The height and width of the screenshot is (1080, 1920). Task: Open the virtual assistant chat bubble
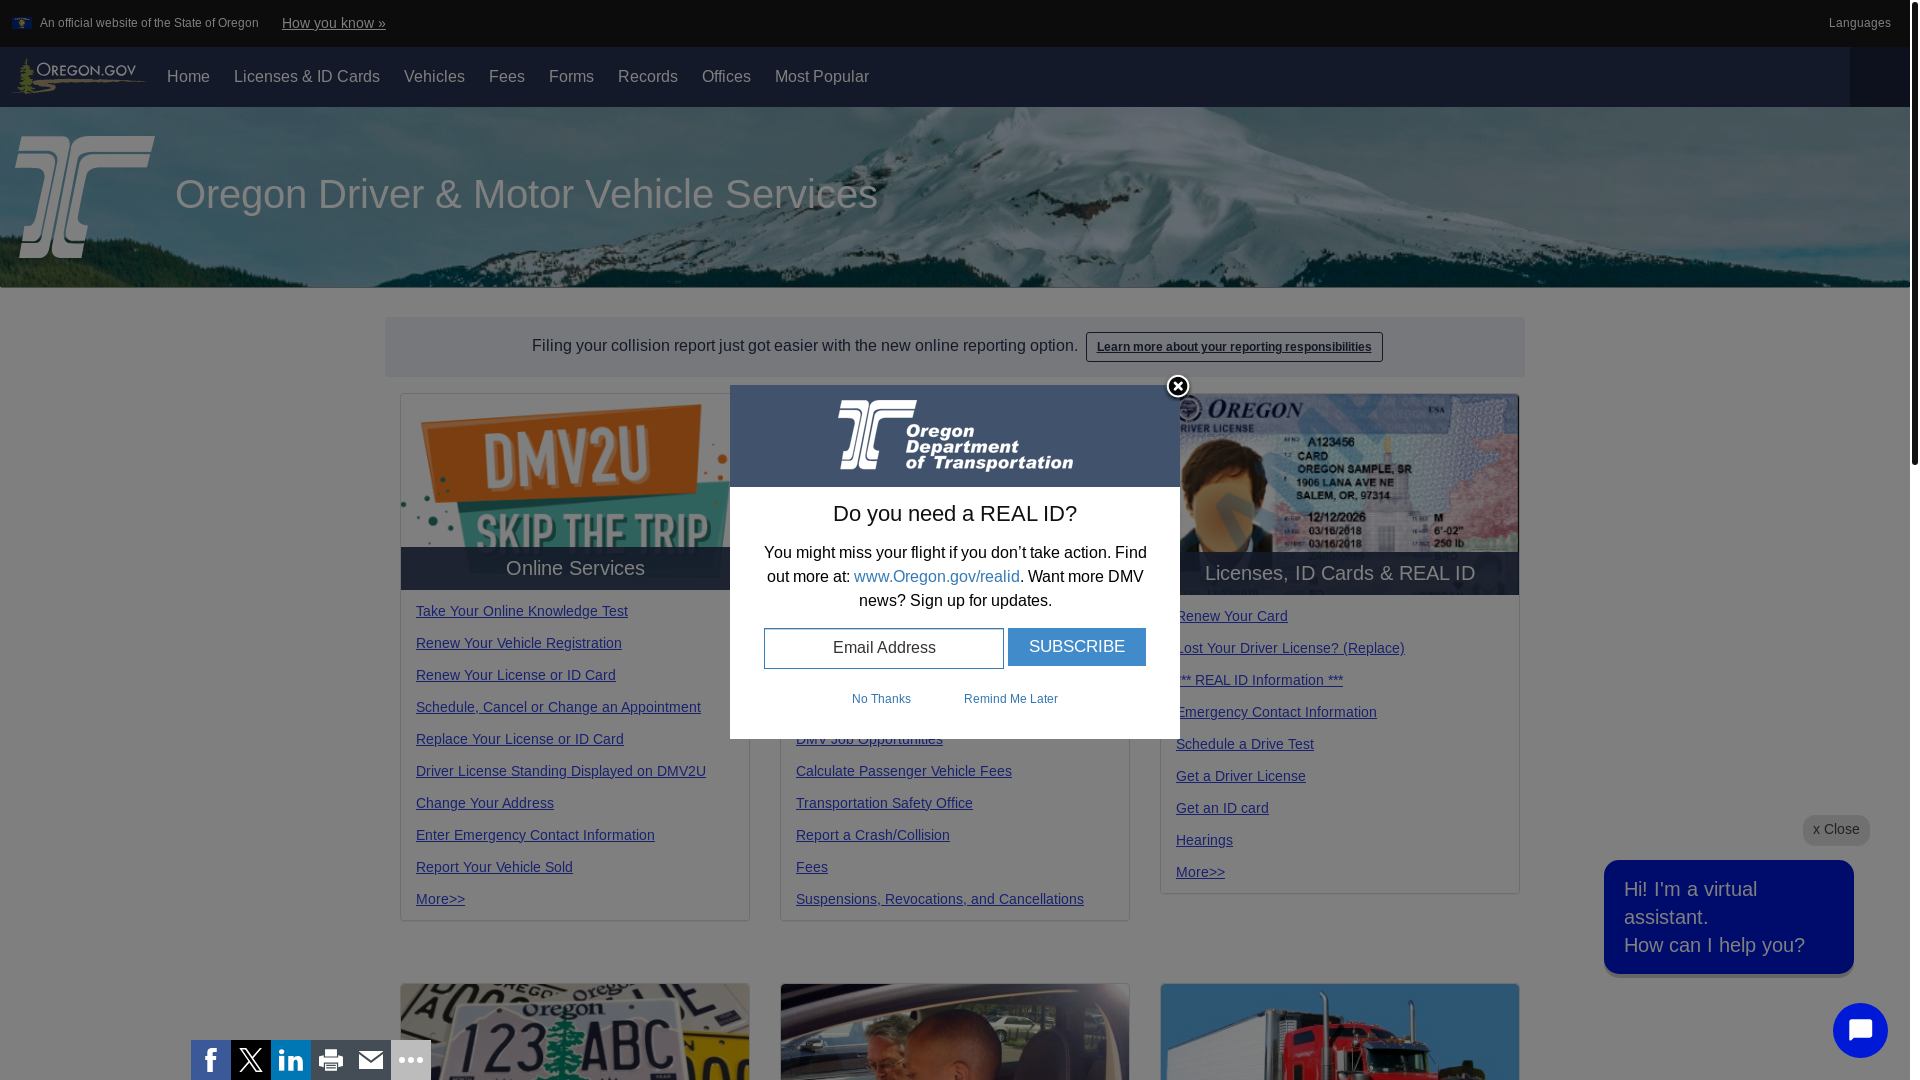pyautogui.click(x=1860, y=1030)
